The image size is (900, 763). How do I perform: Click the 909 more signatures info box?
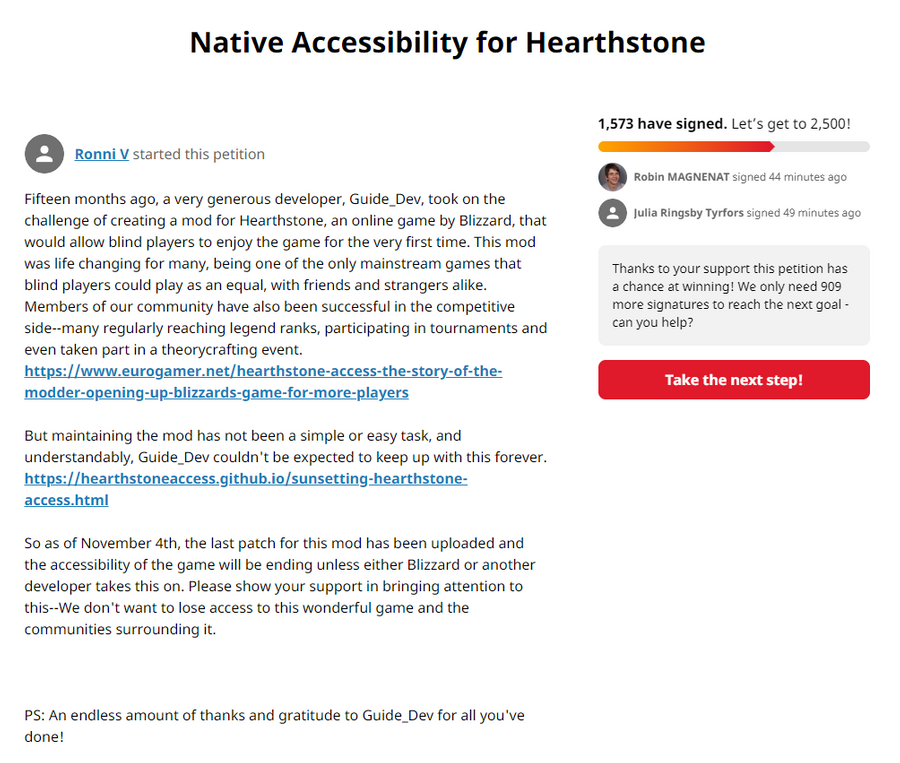[x=733, y=296]
